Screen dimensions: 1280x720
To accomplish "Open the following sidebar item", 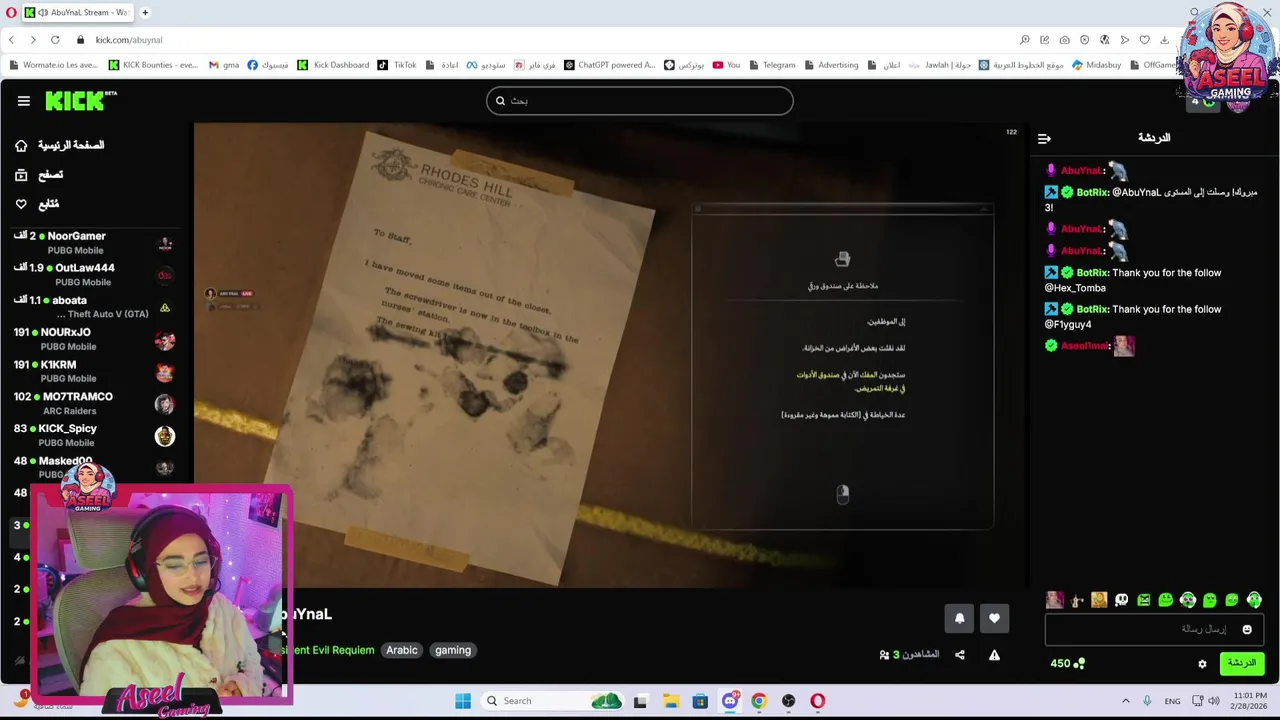I will [38, 204].
